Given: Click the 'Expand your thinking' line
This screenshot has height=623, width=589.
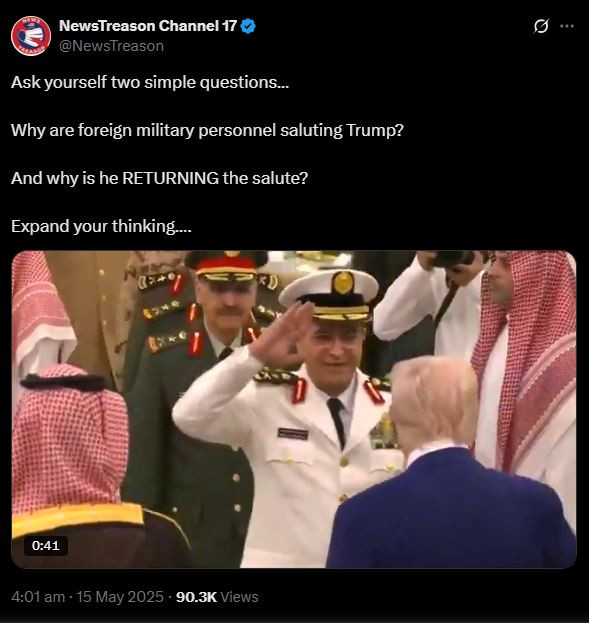Looking at the screenshot, I should [101, 226].
